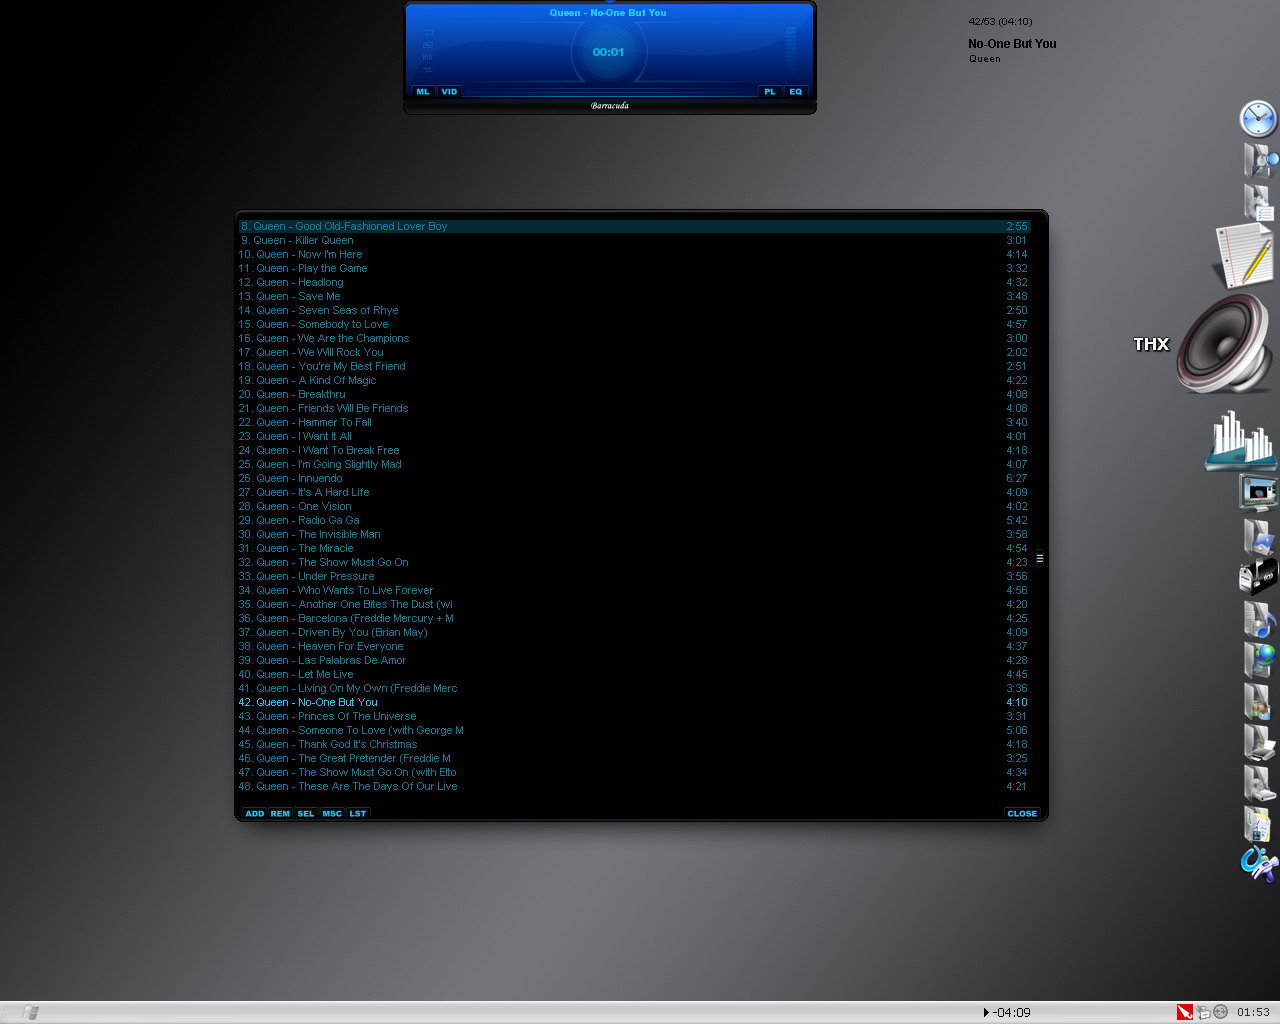Select track 32 The Show Must Go On
The height and width of the screenshot is (1024, 1280).
tap(634, 562)
